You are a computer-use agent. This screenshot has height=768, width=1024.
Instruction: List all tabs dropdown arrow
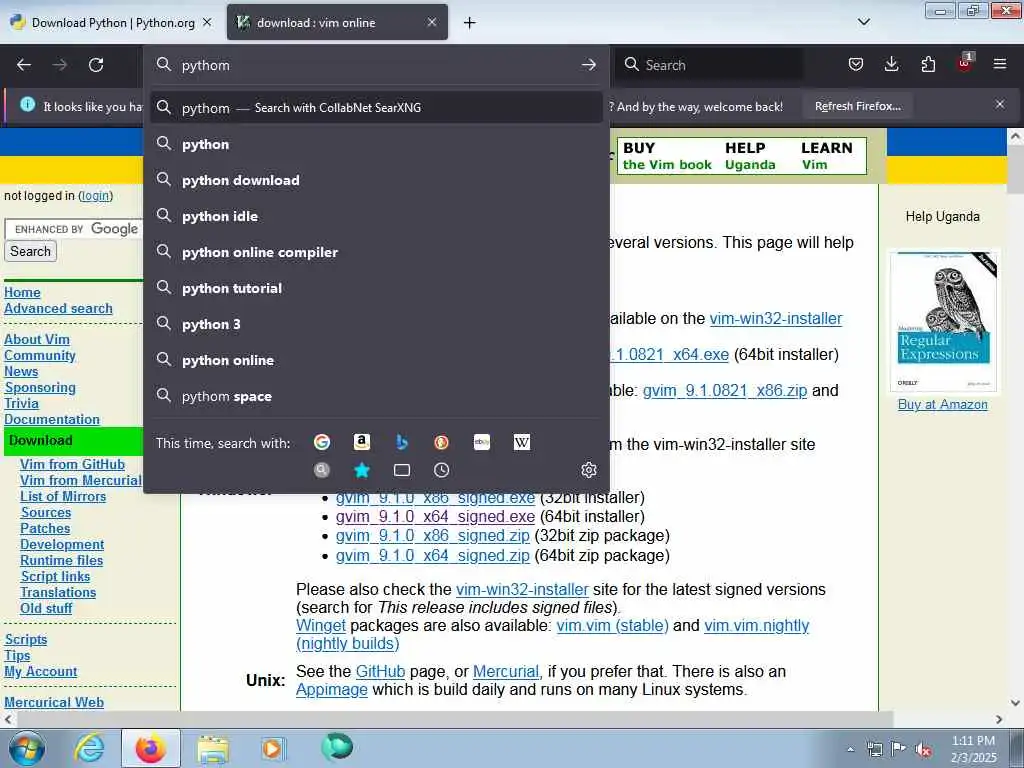tap(864, 22)
